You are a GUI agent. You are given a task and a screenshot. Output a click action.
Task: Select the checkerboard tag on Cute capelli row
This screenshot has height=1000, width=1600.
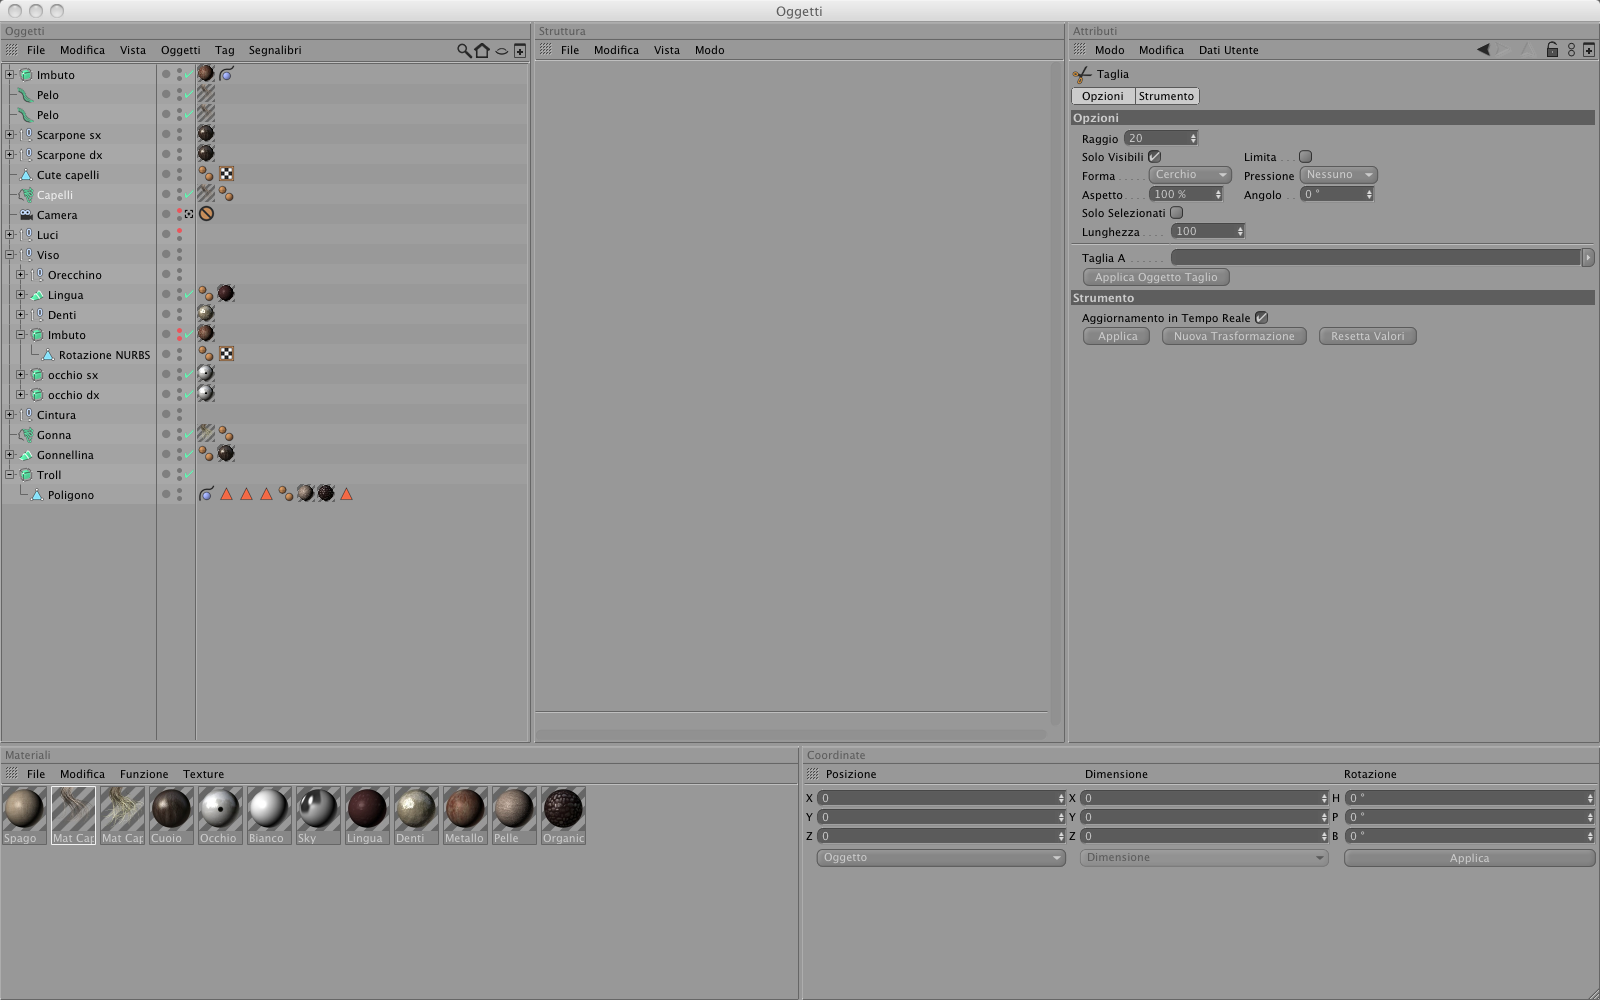pyautogui.click(x=227, y=174)
